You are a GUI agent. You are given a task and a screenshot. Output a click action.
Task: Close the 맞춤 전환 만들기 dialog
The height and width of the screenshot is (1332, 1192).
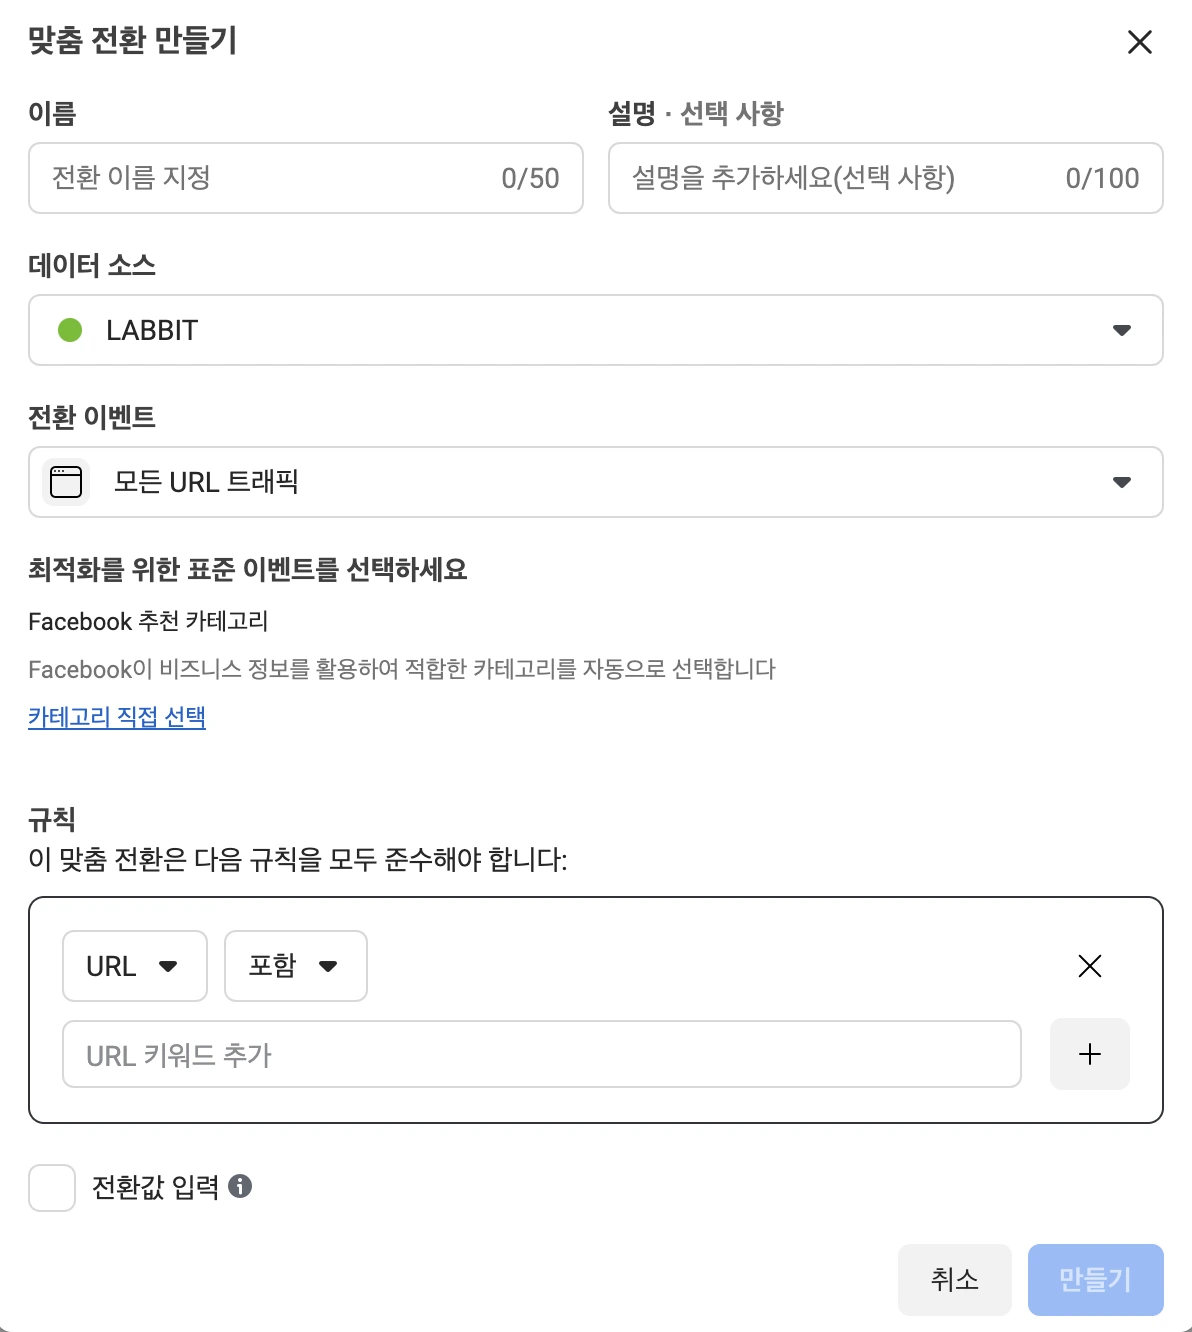1140,42
